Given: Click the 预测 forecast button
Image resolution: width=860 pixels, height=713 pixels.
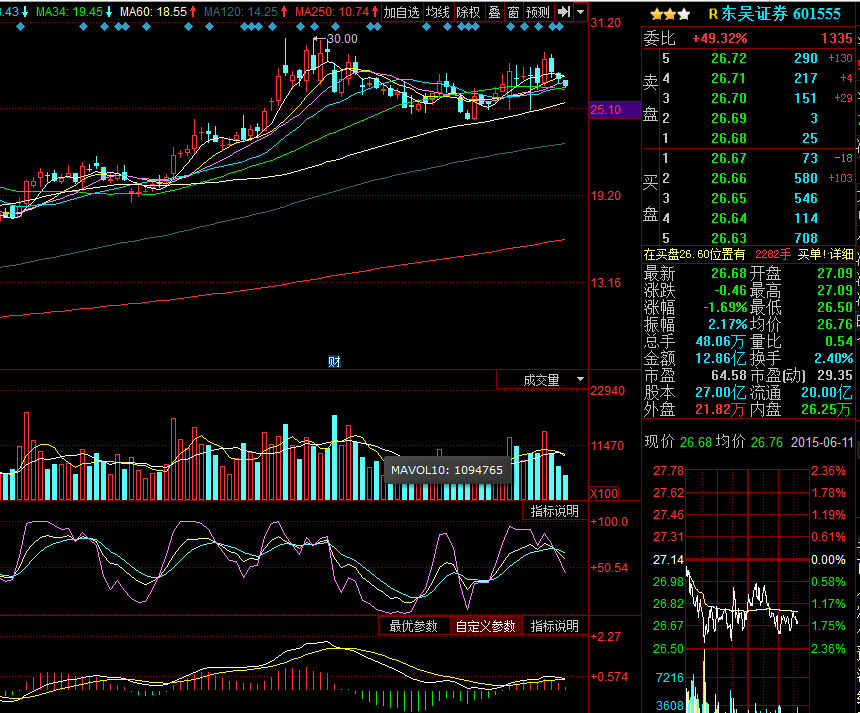Looking at the screenshot, I should (x=538, y=12).
